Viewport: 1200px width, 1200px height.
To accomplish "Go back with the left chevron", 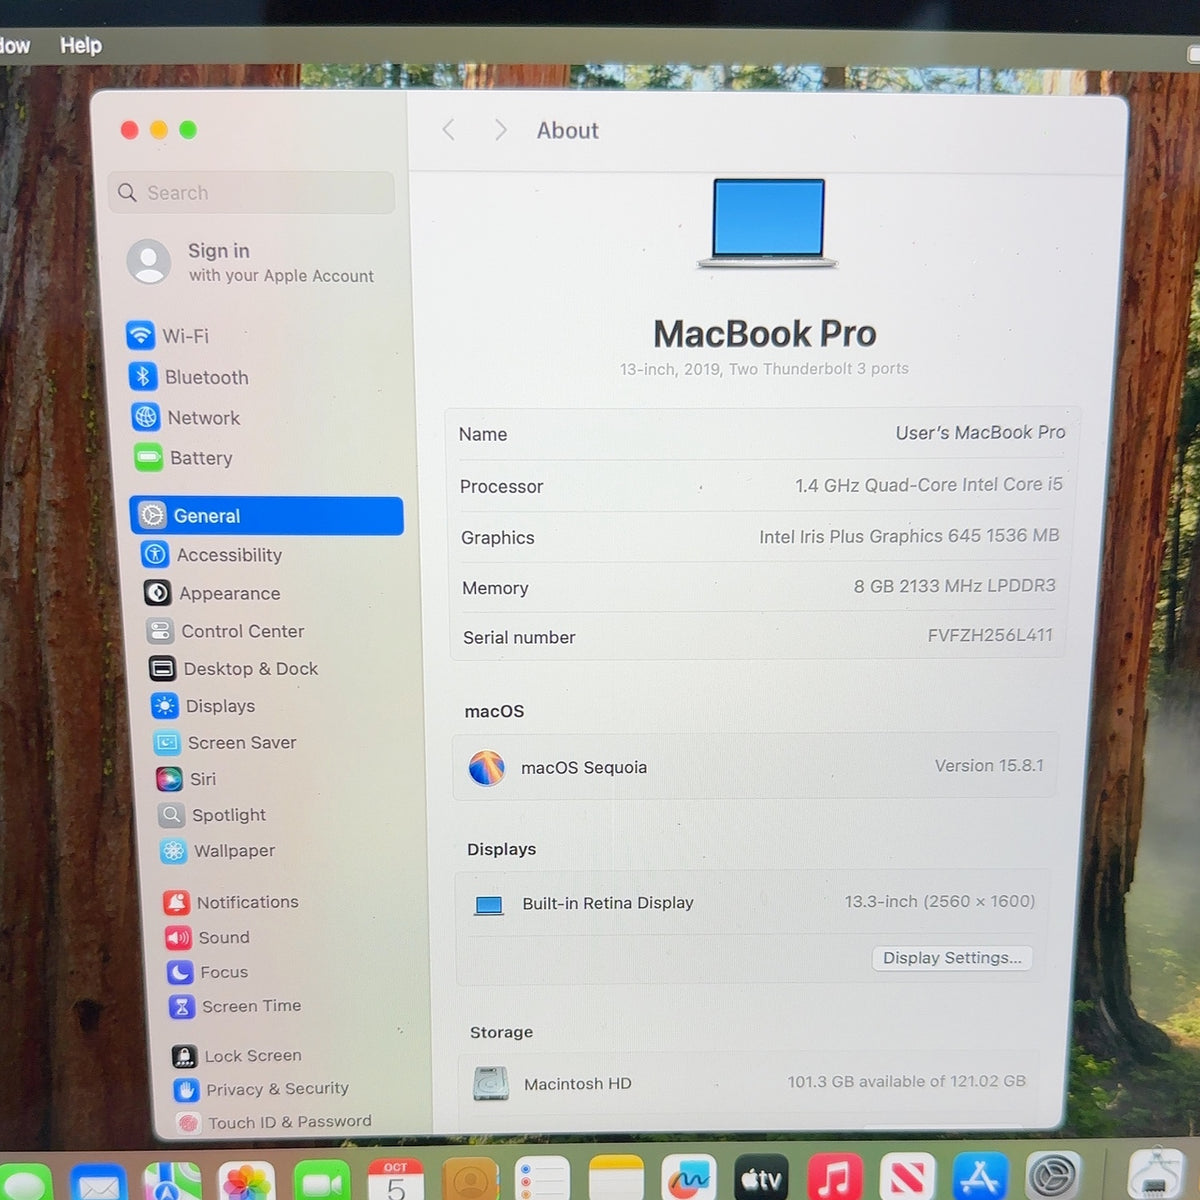I will pyautogui.click(x=448, y=130).
